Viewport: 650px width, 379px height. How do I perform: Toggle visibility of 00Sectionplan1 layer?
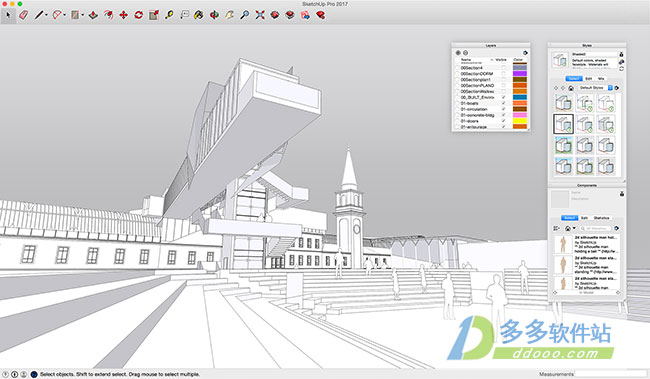503,80
